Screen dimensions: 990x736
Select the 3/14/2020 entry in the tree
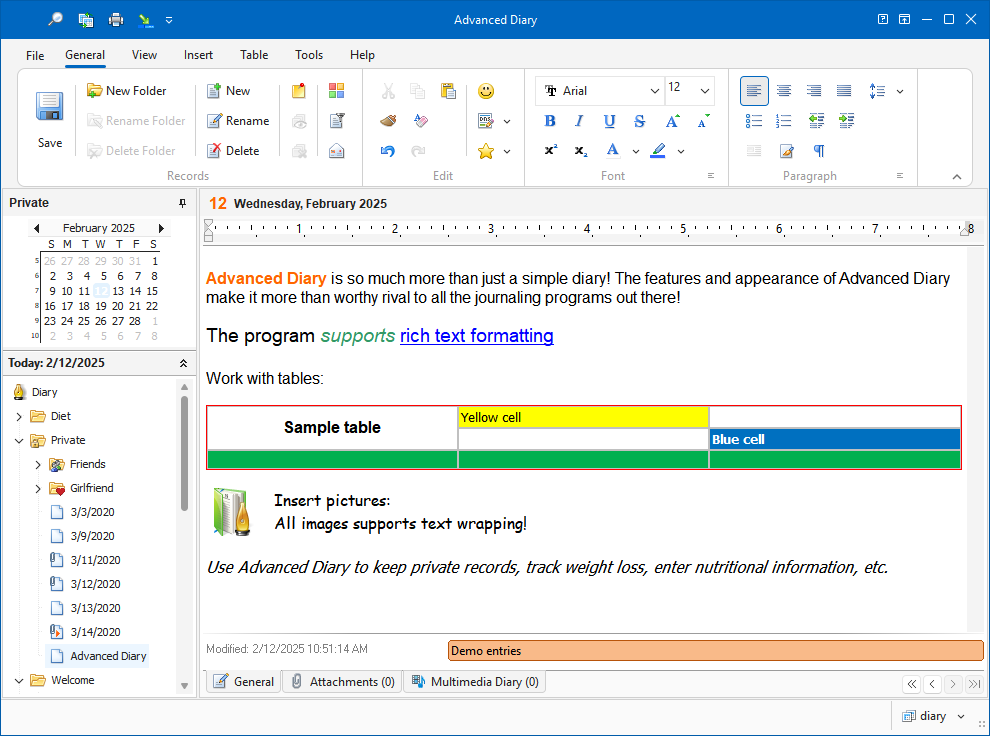[x=95, y=632]
